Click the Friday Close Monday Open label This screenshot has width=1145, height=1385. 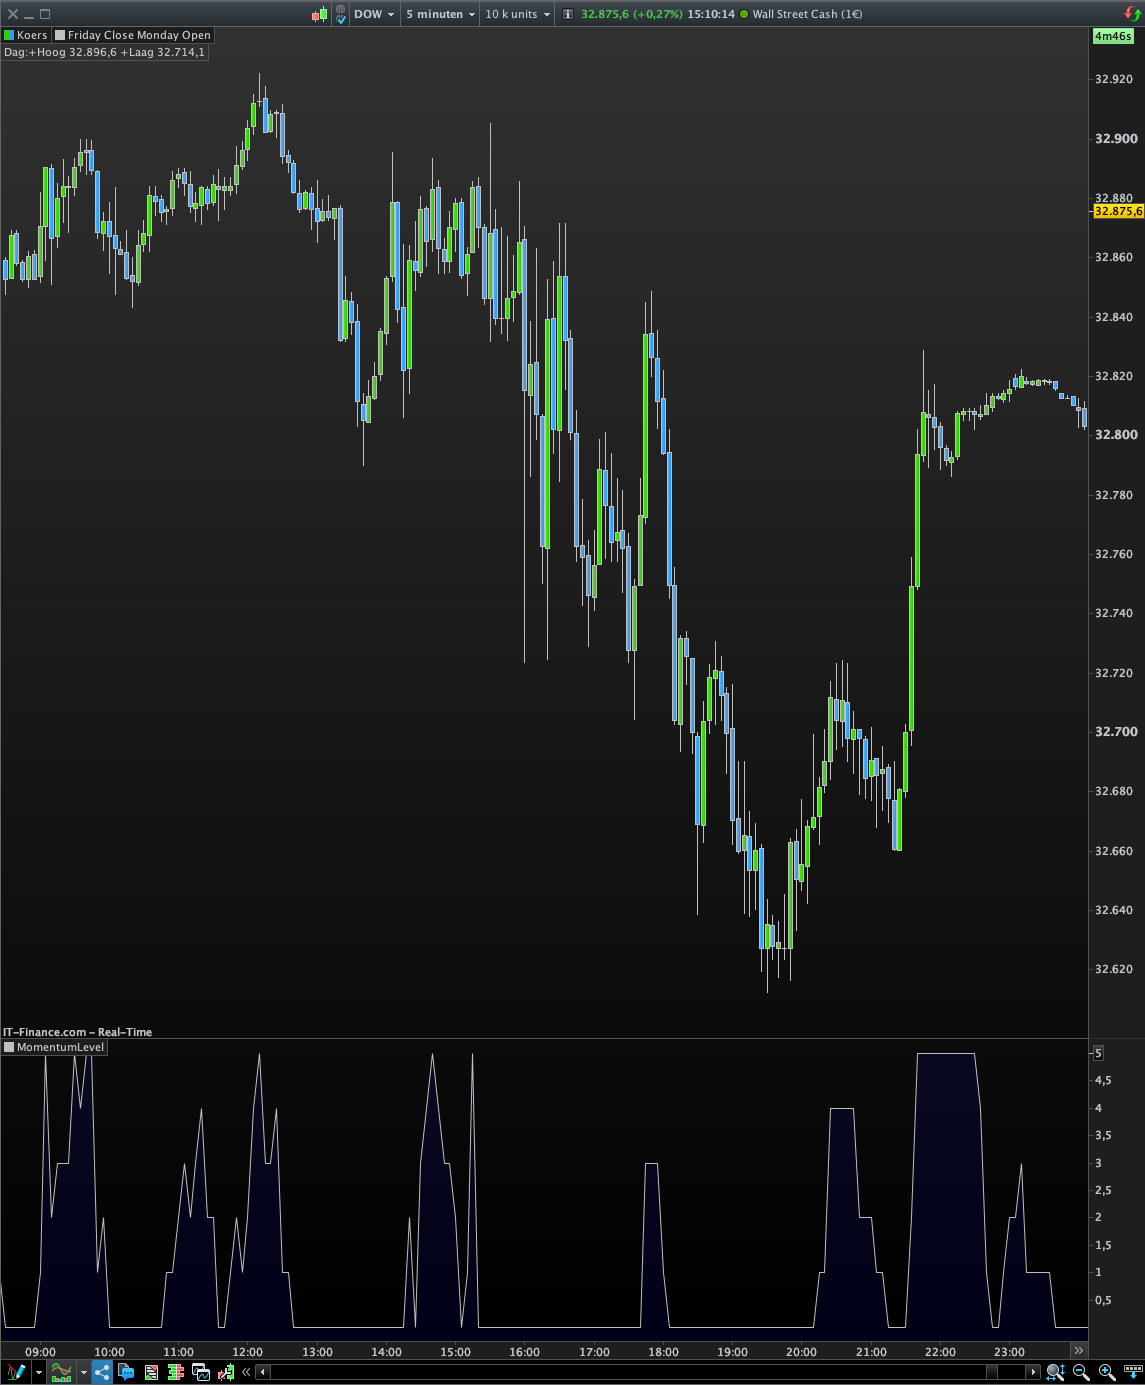tap(139, 35)
